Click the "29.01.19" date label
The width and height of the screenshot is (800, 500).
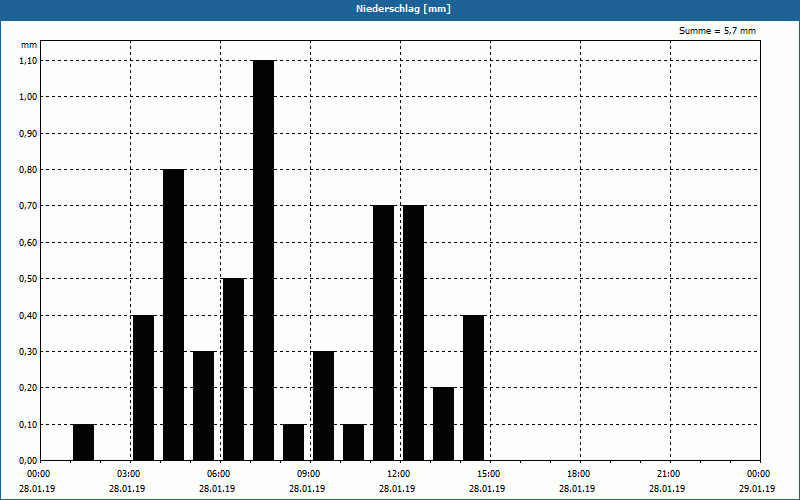tap(757, 488)
